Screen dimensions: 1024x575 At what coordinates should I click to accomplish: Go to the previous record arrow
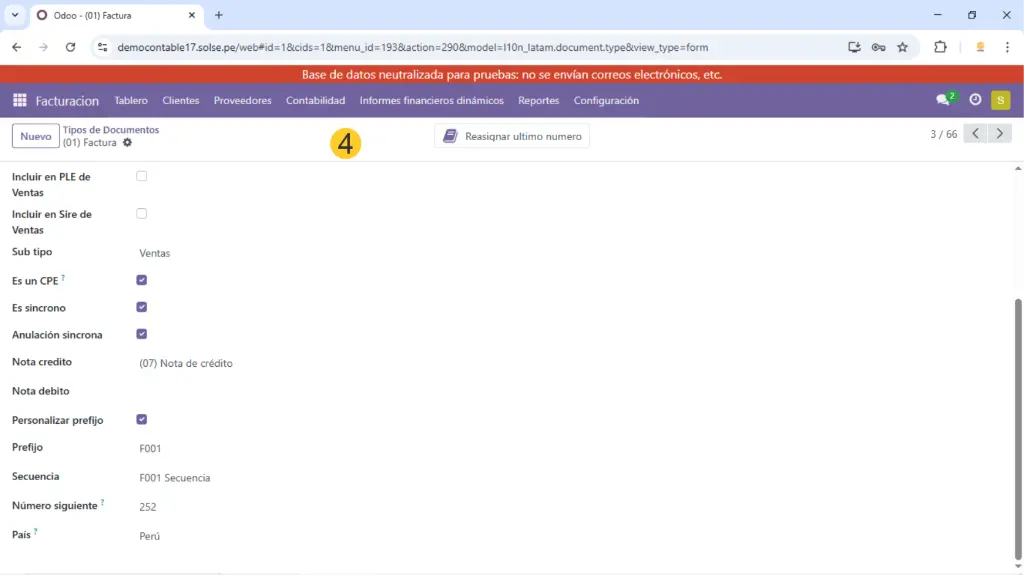tap(975, 134)
